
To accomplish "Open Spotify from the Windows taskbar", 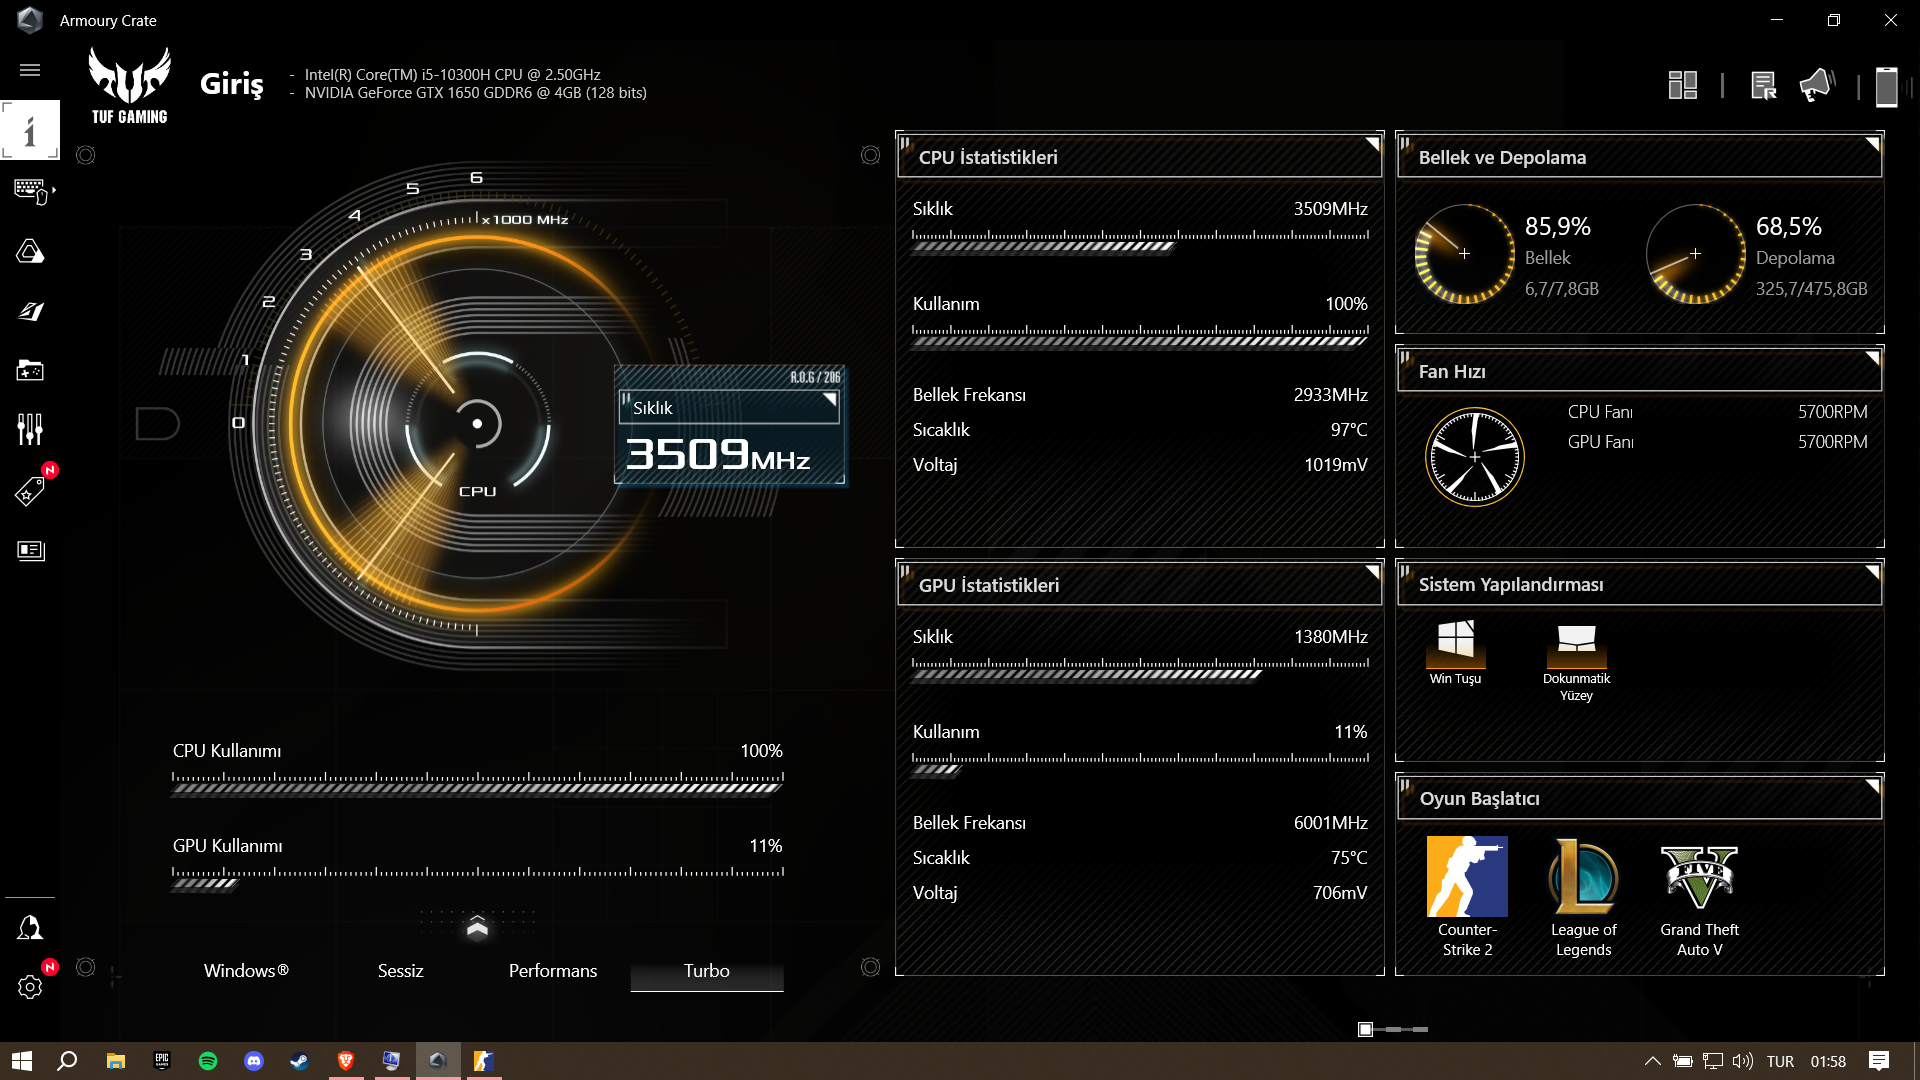I will coord(208,1061).
